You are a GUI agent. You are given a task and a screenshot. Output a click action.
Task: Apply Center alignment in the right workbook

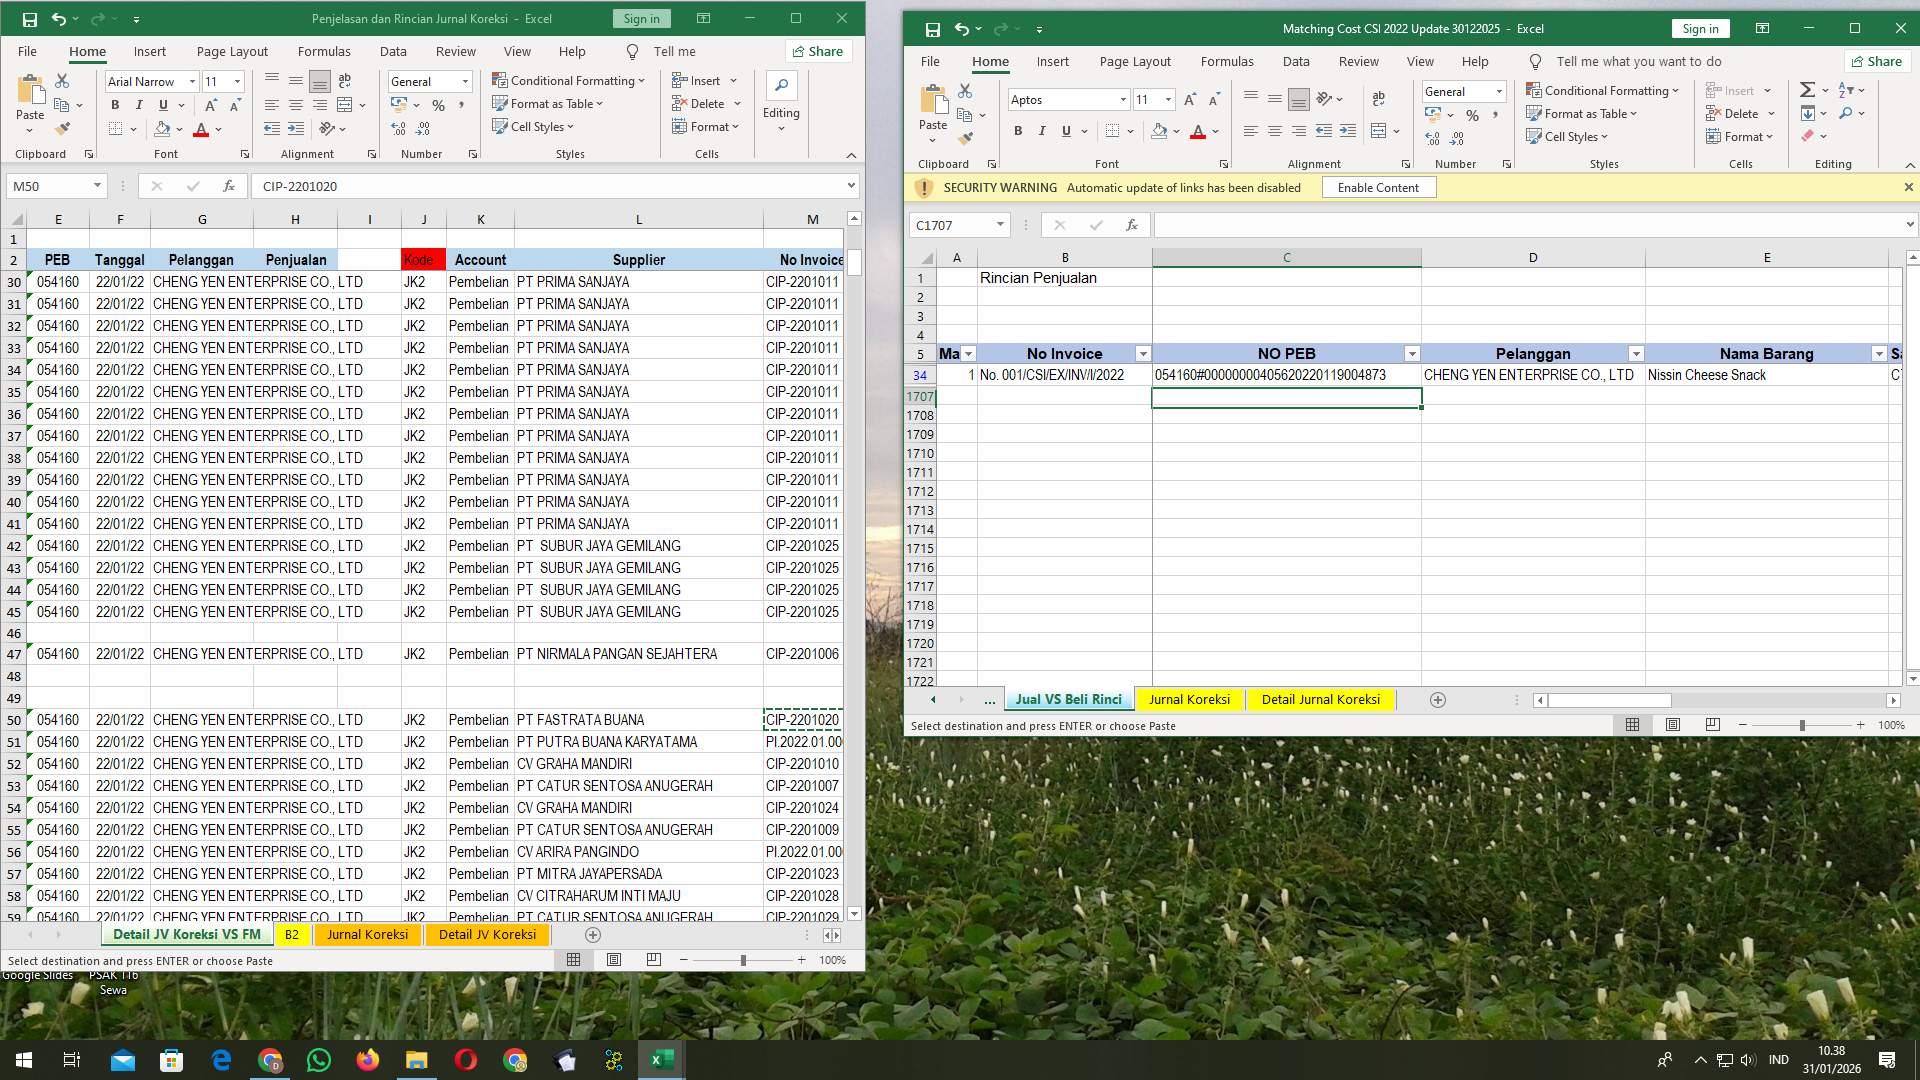(1274, 131)
